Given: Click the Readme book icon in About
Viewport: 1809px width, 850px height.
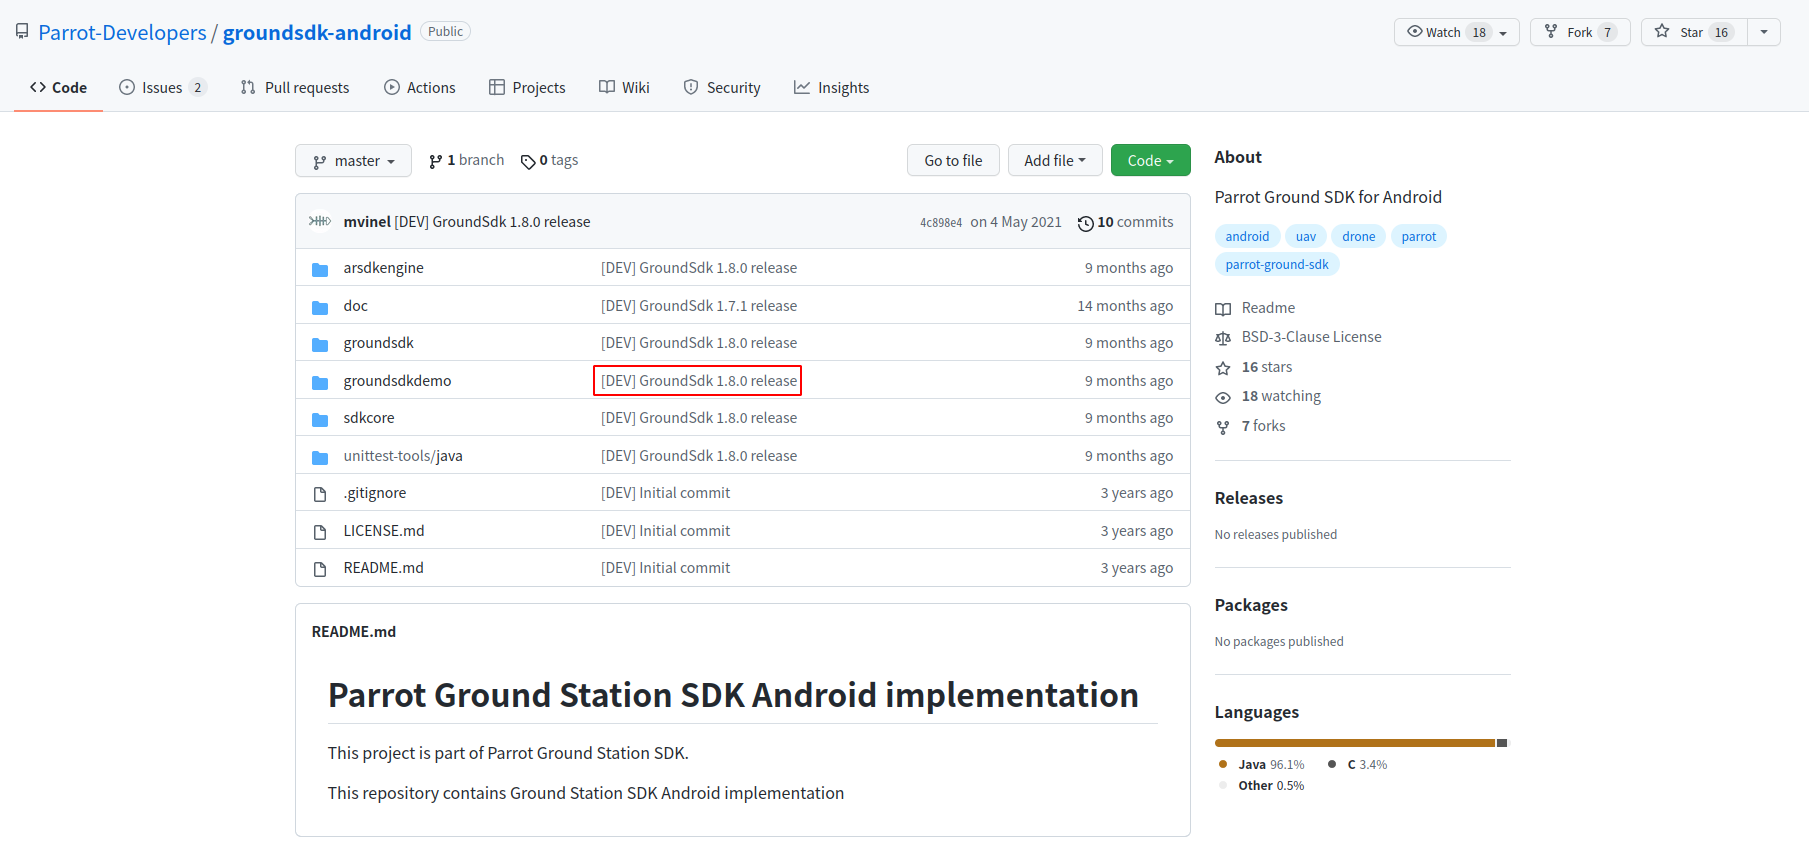Looking at the screenshot, I should [1223, 309].
